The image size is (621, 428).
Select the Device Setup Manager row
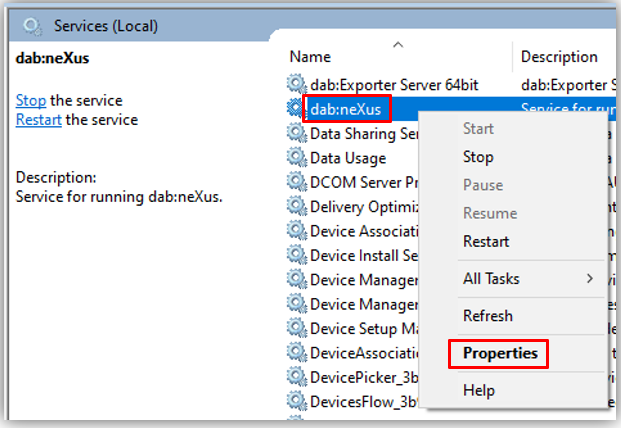point(364,329)
